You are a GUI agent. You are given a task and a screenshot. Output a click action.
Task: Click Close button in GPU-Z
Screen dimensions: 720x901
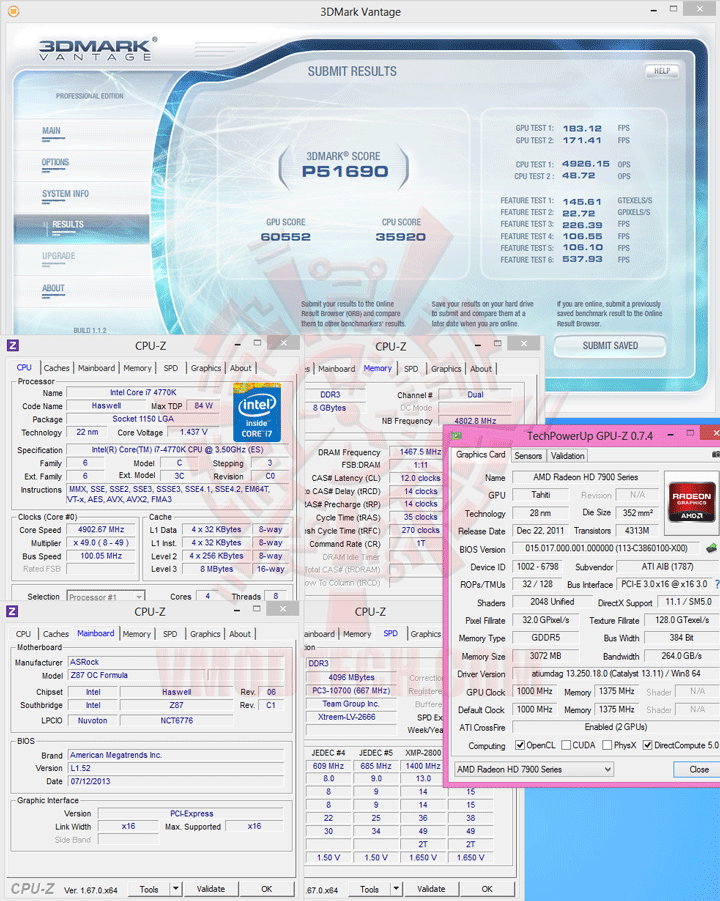coord(699,769)
